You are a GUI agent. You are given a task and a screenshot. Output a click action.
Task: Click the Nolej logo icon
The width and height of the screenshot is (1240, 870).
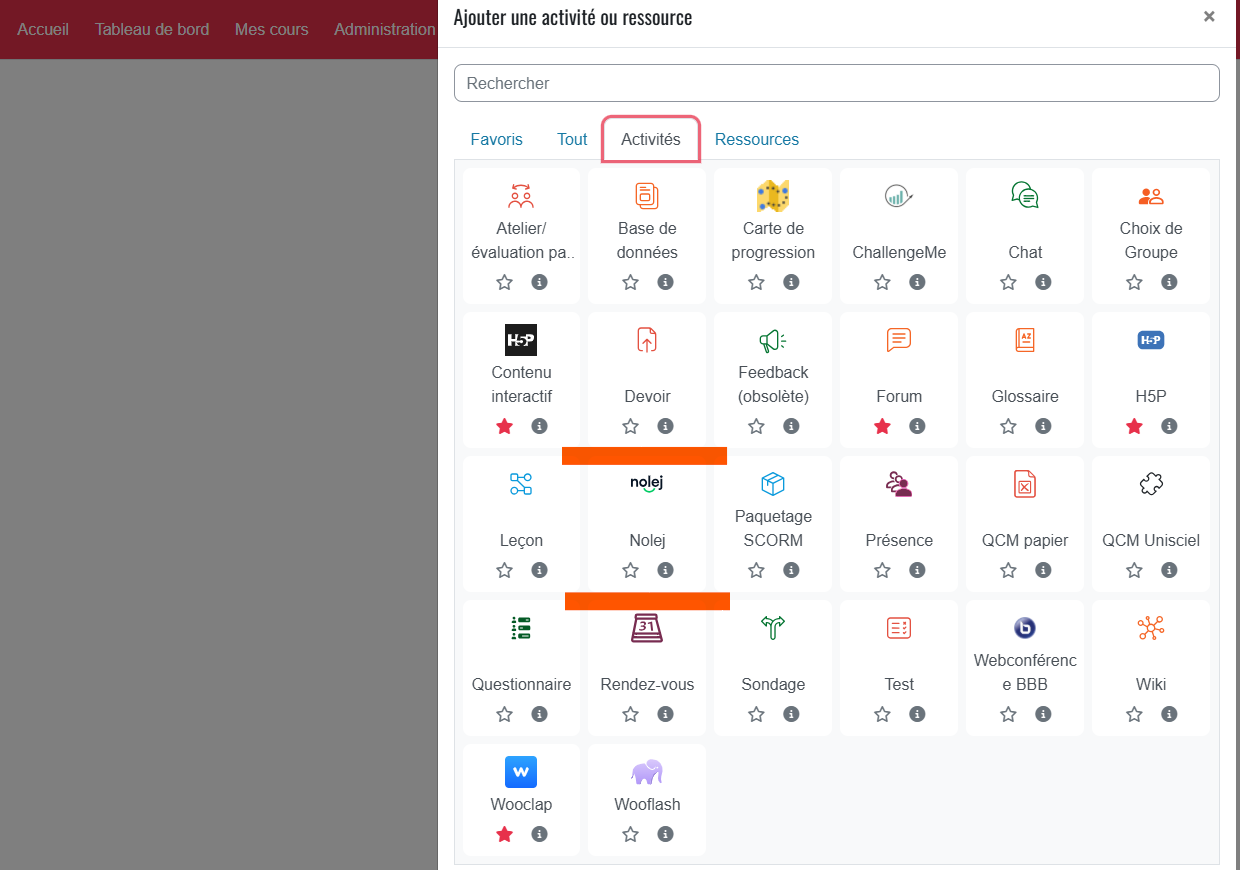click(647, 484)
